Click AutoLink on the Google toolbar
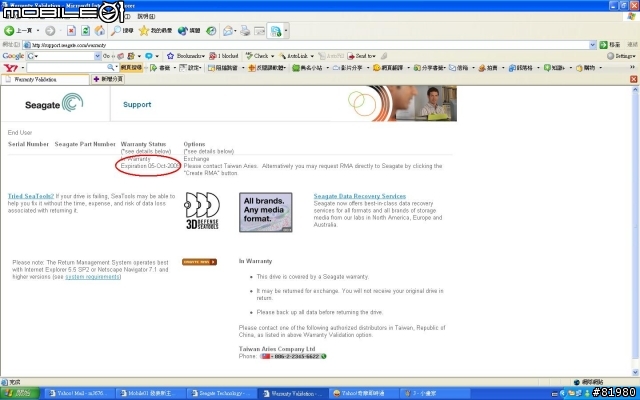640x400 pixels. (x=296, y=56)
